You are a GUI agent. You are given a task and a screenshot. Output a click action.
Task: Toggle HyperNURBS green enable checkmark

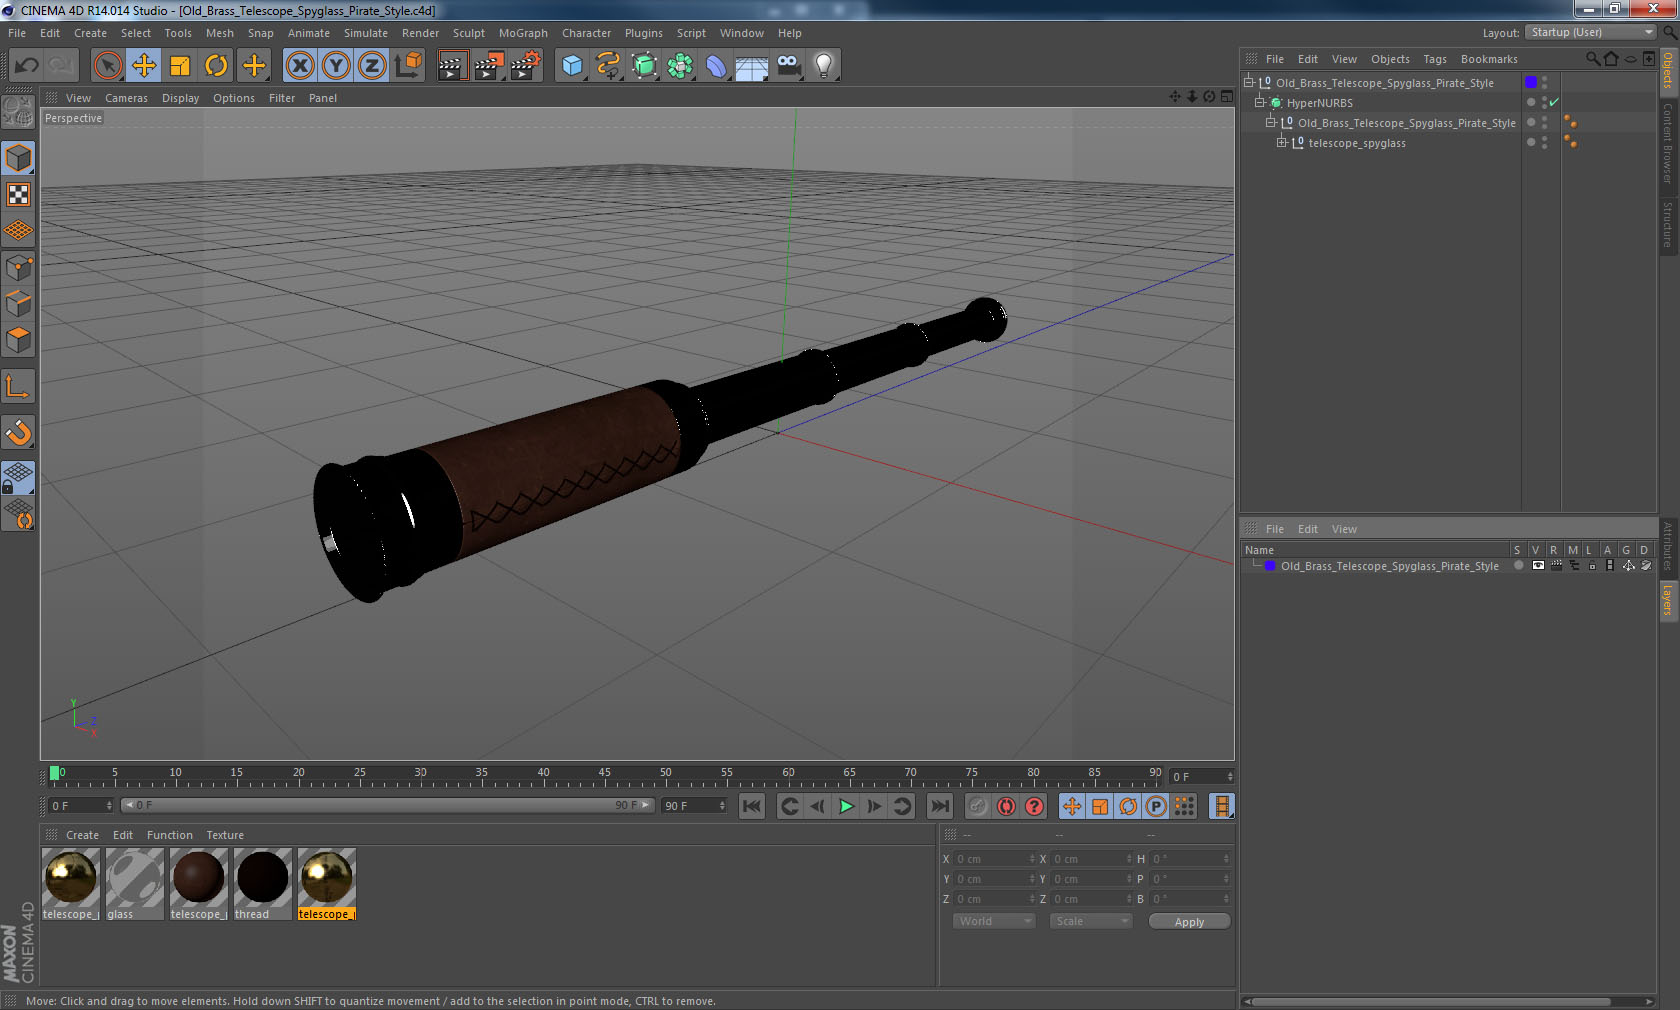point(1554,102)
